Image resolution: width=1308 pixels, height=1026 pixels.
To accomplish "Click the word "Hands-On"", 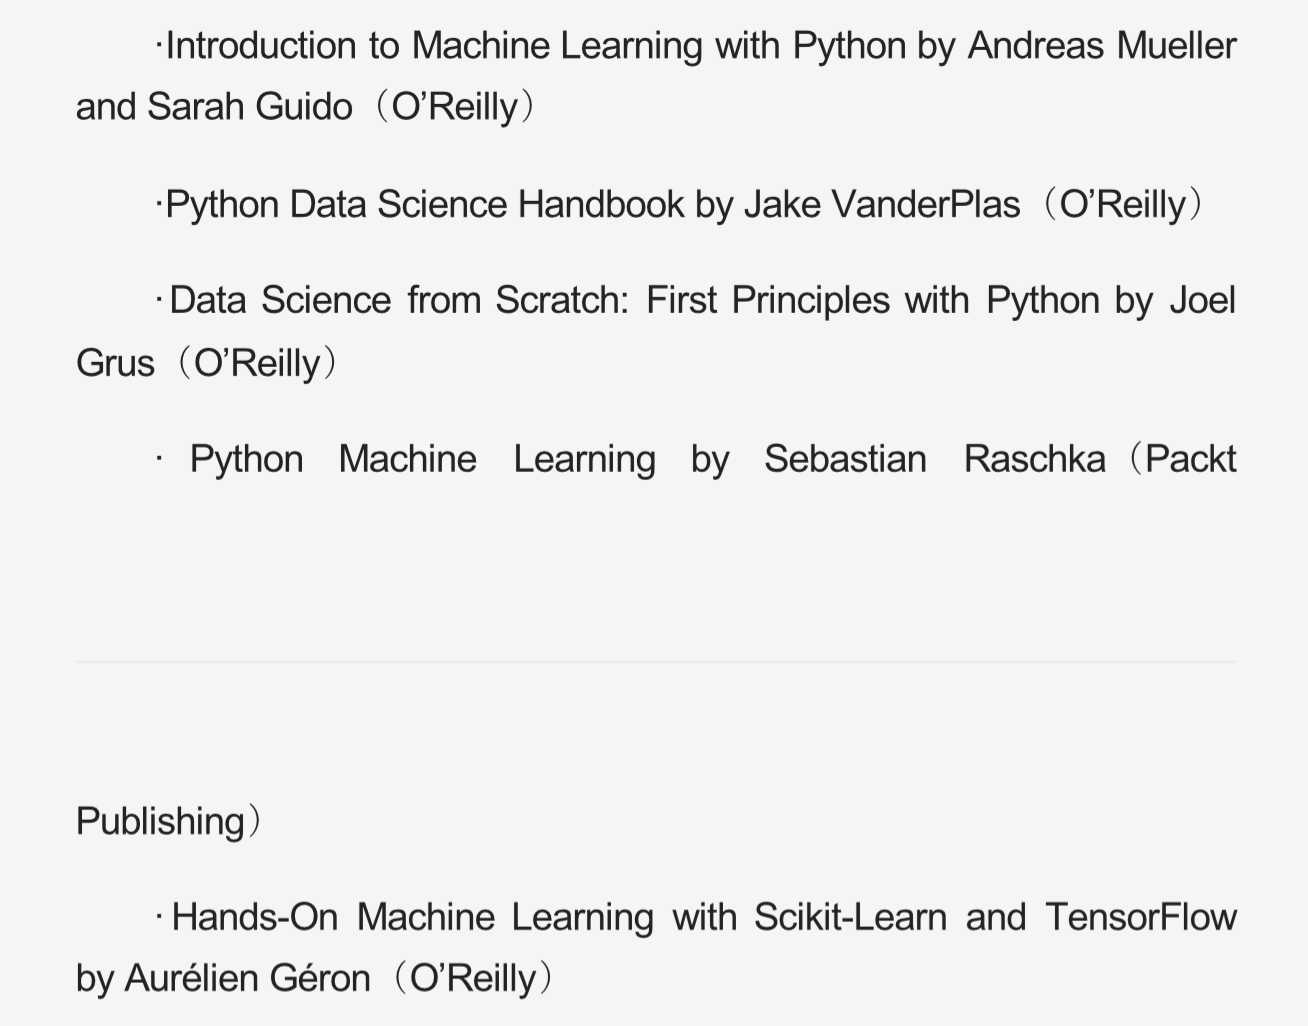I will (255, 917).
